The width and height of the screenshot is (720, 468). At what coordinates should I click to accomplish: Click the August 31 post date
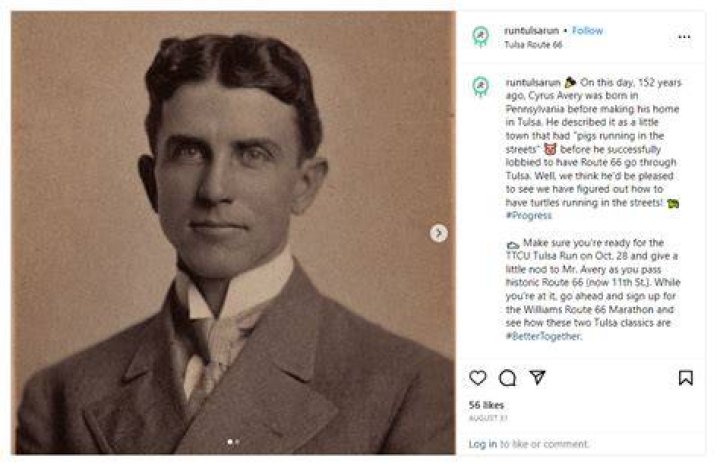click(x=488, y=418)
